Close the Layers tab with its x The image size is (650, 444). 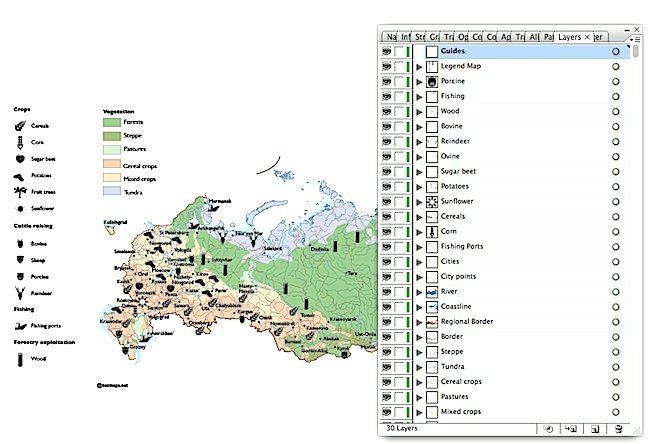click(587, 37)
